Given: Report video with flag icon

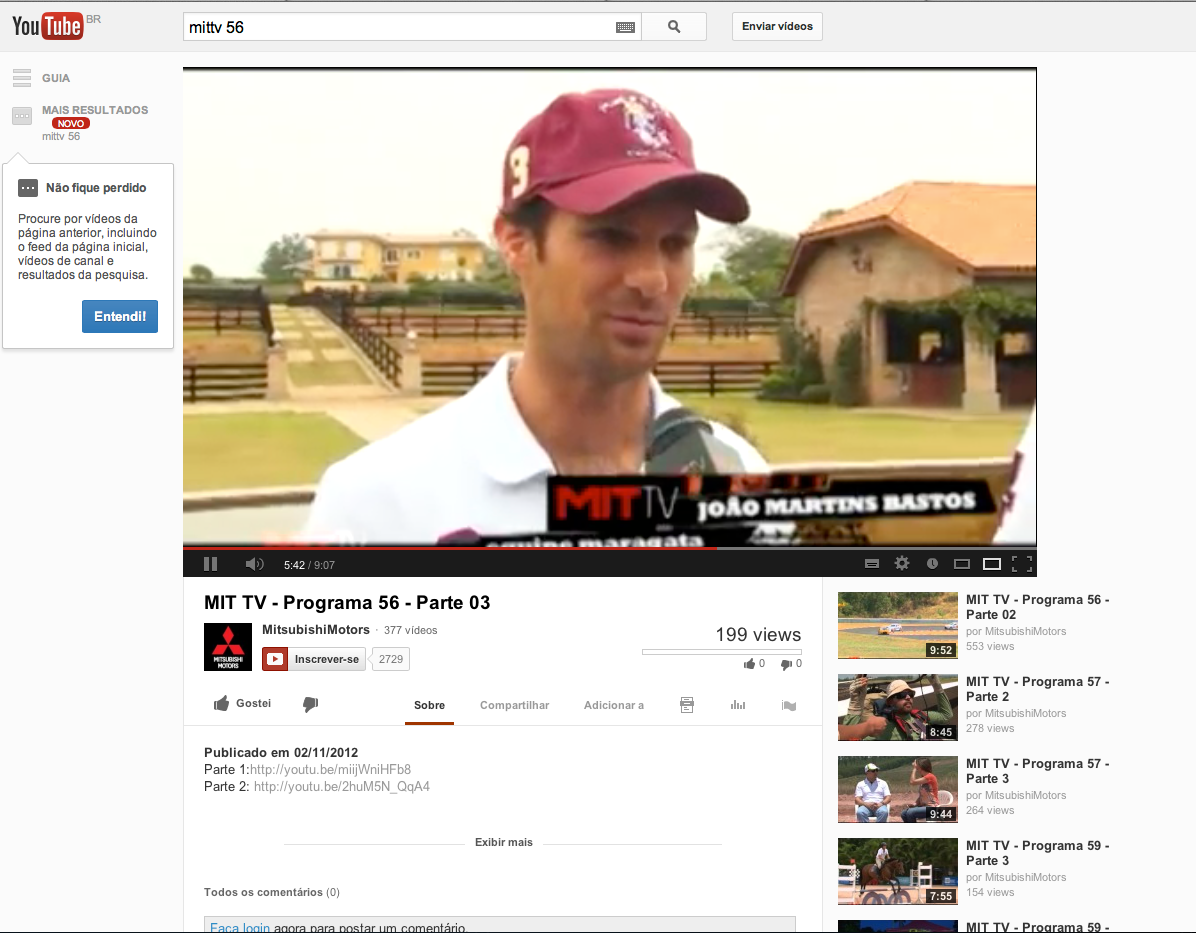Looking at the screenshot, I should click(789, 705).
